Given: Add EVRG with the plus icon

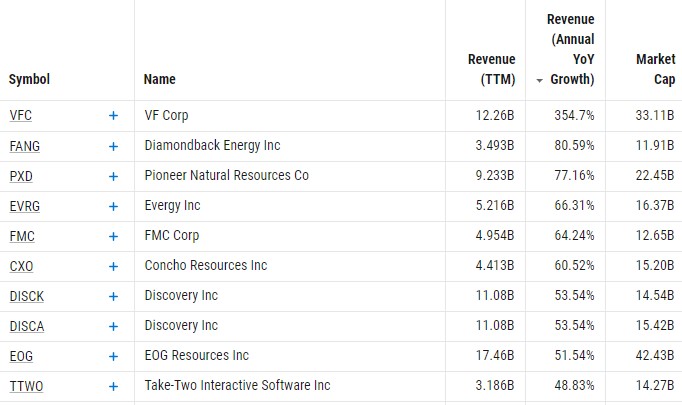Looking at the screenshot, I should pyautogui.click(x=113, y=207).
